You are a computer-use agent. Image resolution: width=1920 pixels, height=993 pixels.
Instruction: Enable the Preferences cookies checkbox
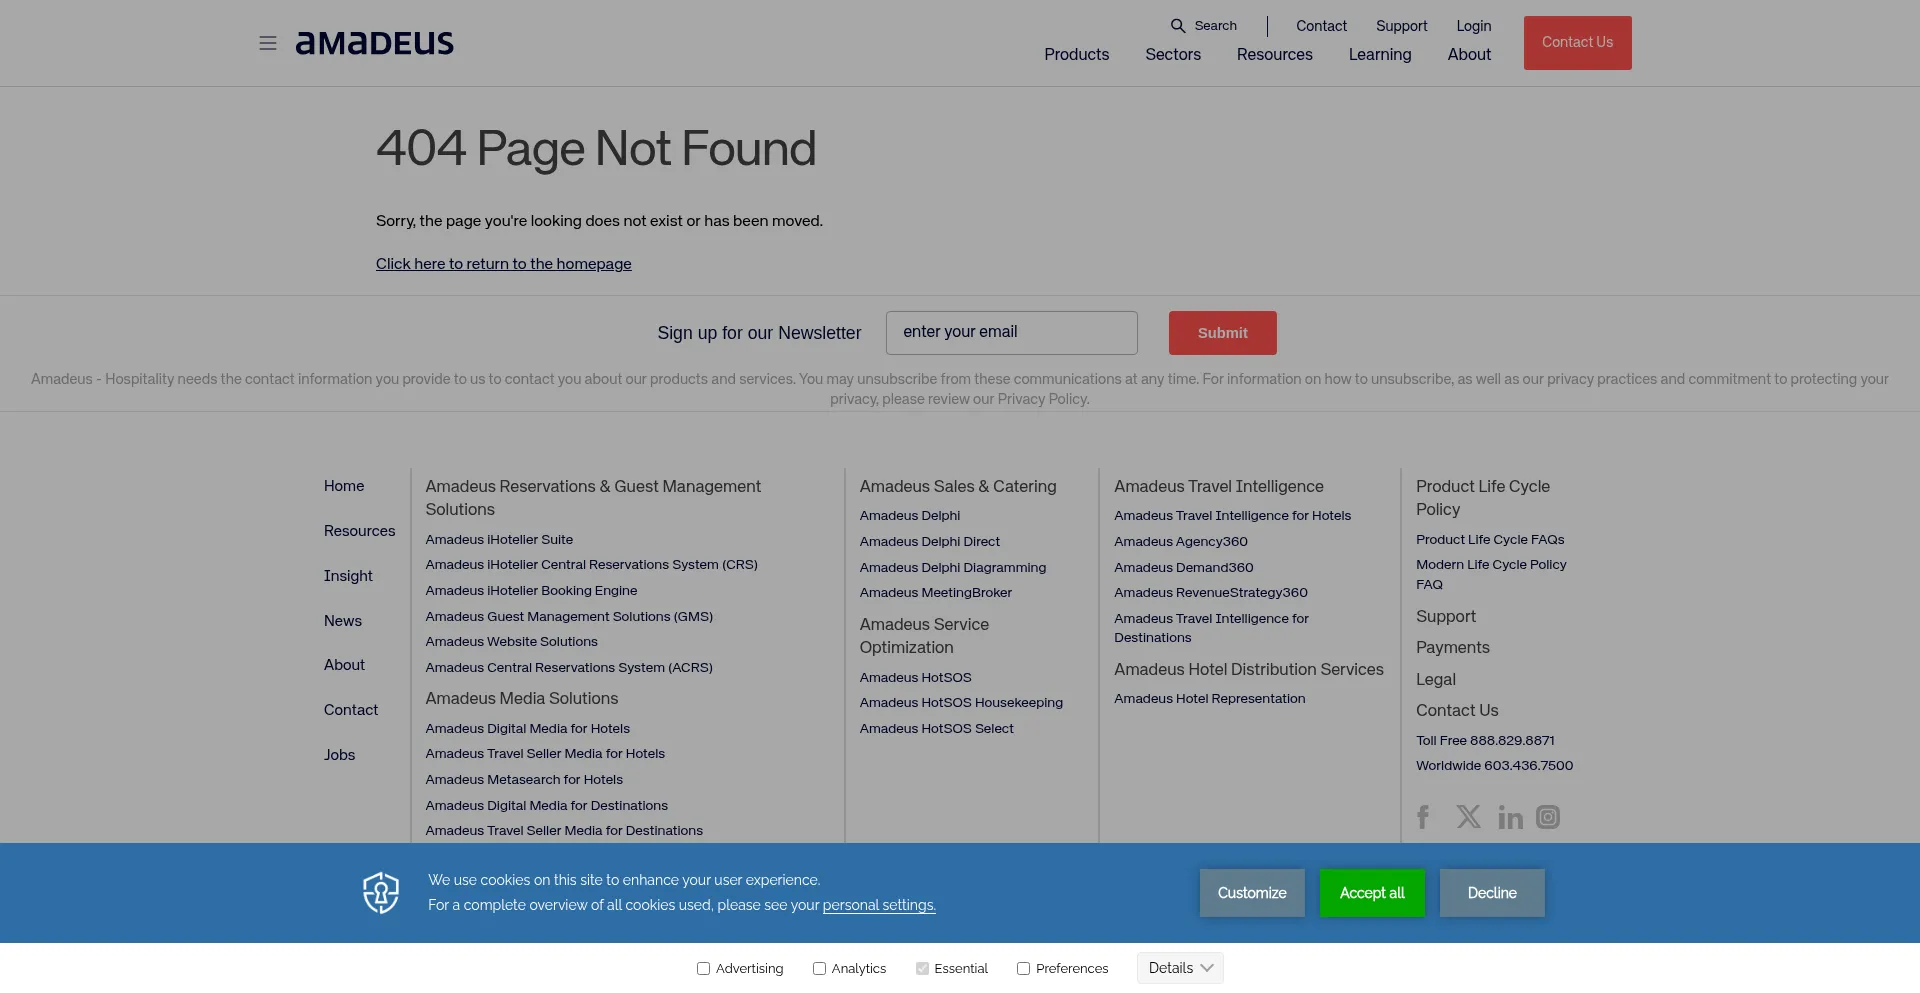[1023, 968]
